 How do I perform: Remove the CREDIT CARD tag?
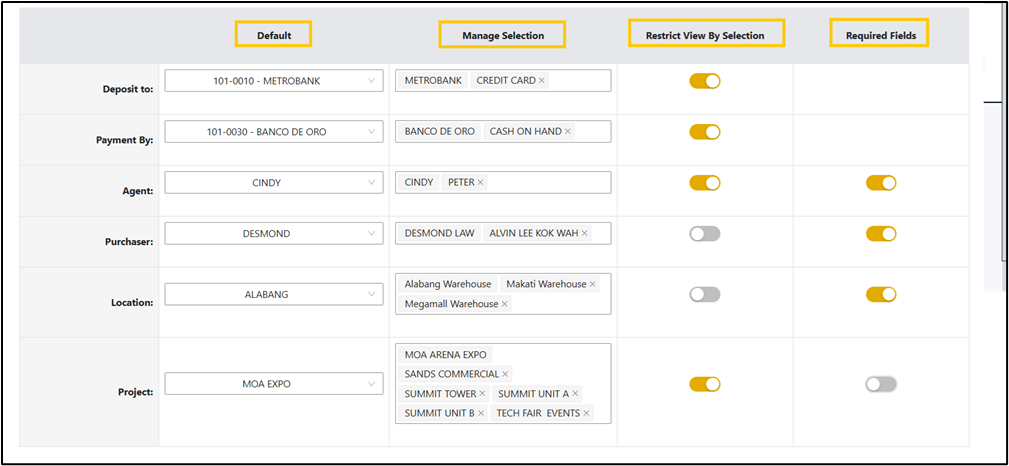(x=542, y=80)
